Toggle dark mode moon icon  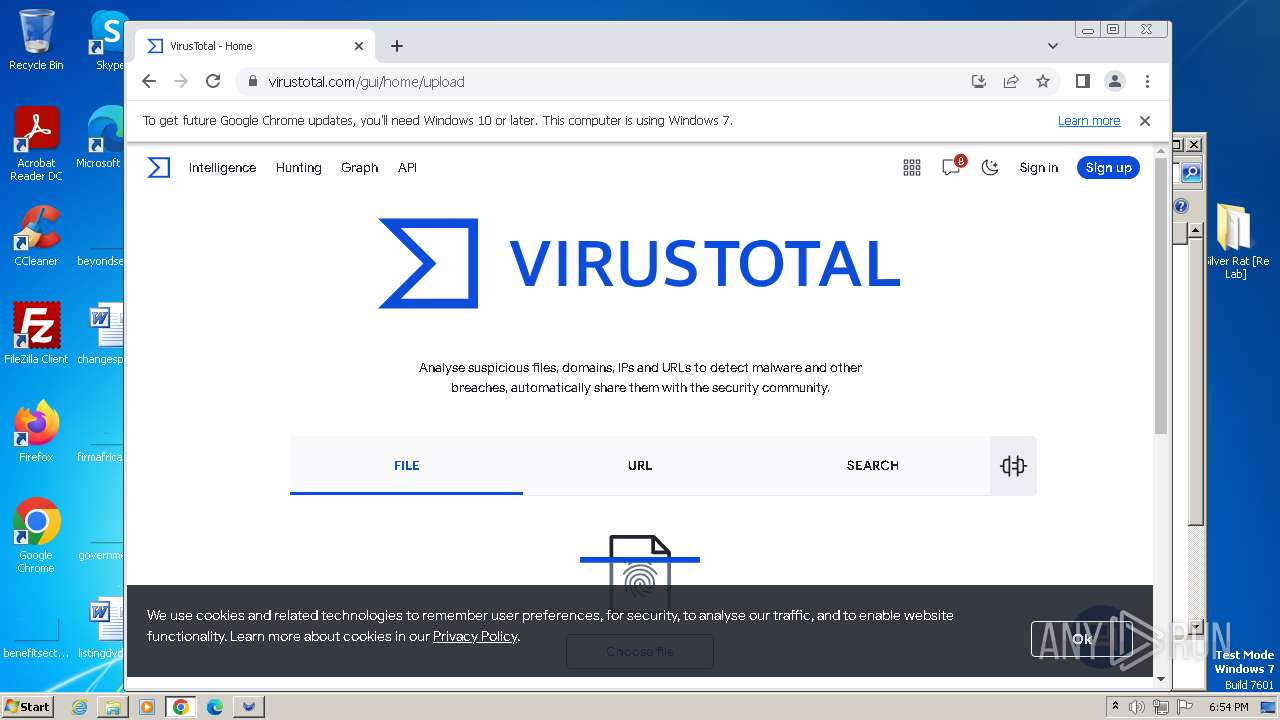(x=990, y=168)
